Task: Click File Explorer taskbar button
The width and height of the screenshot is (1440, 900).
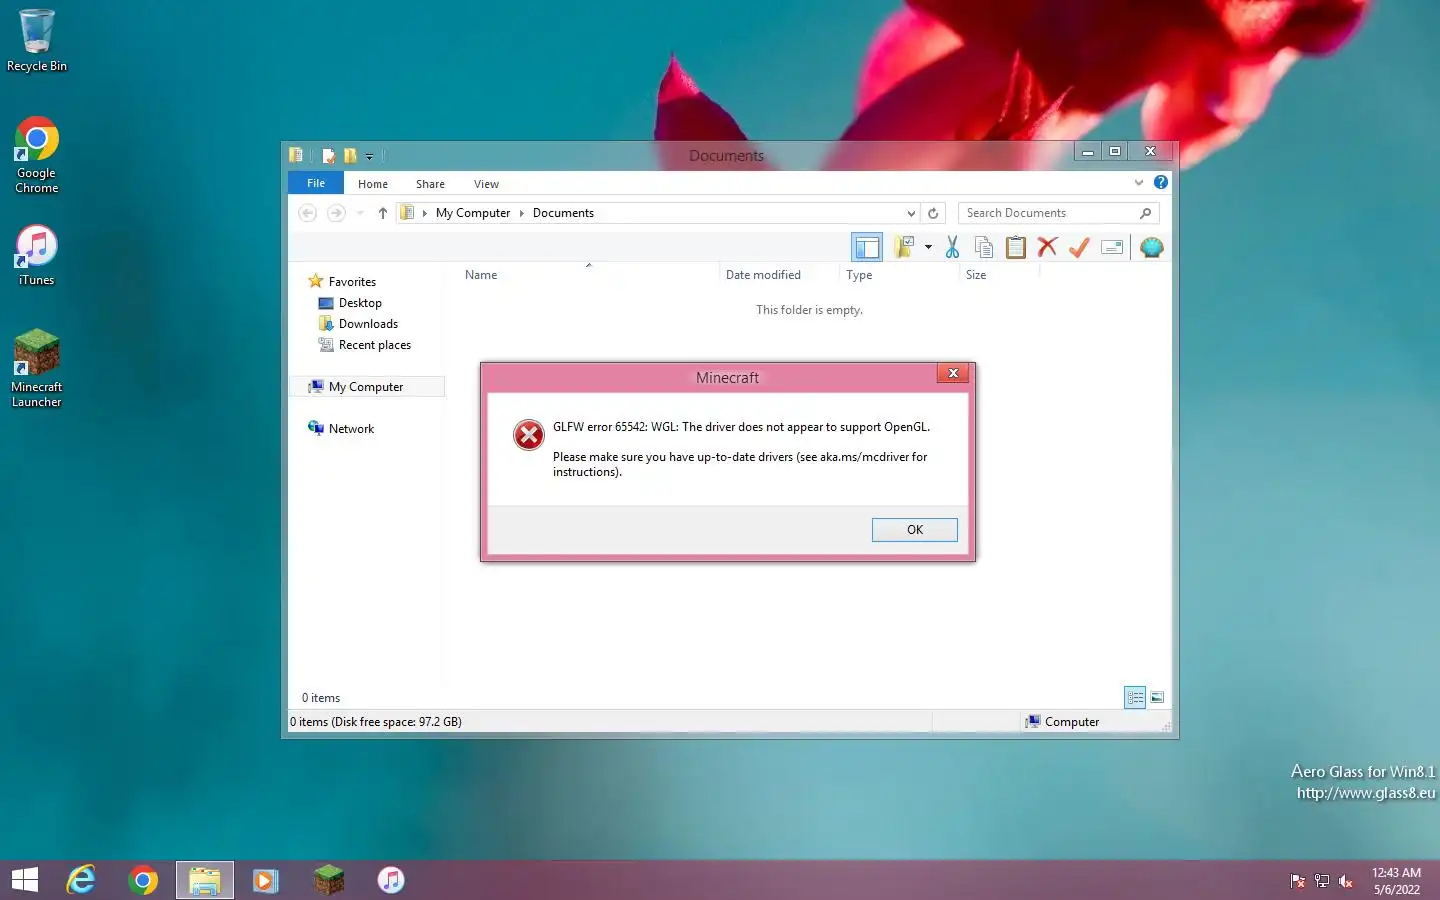Action: point(205,880)
